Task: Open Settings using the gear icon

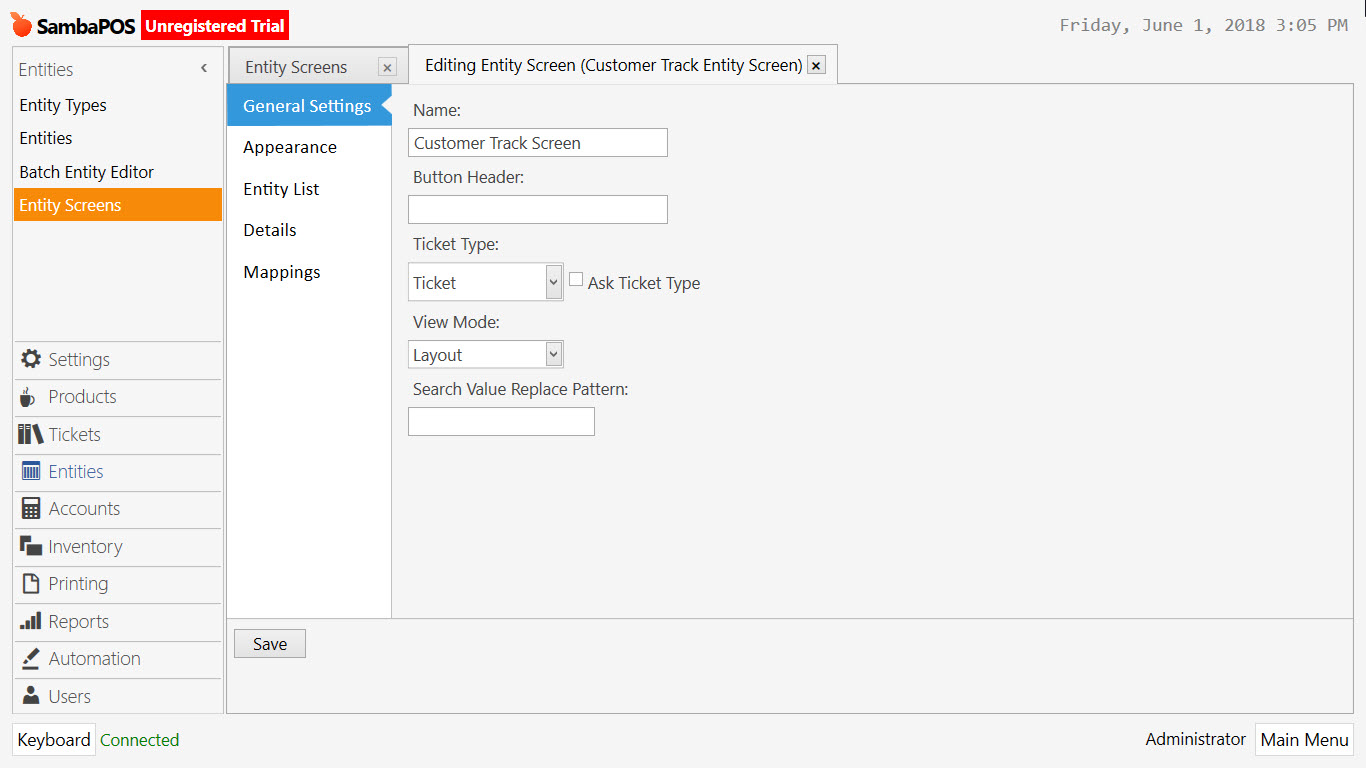Action: coord(29,359)
